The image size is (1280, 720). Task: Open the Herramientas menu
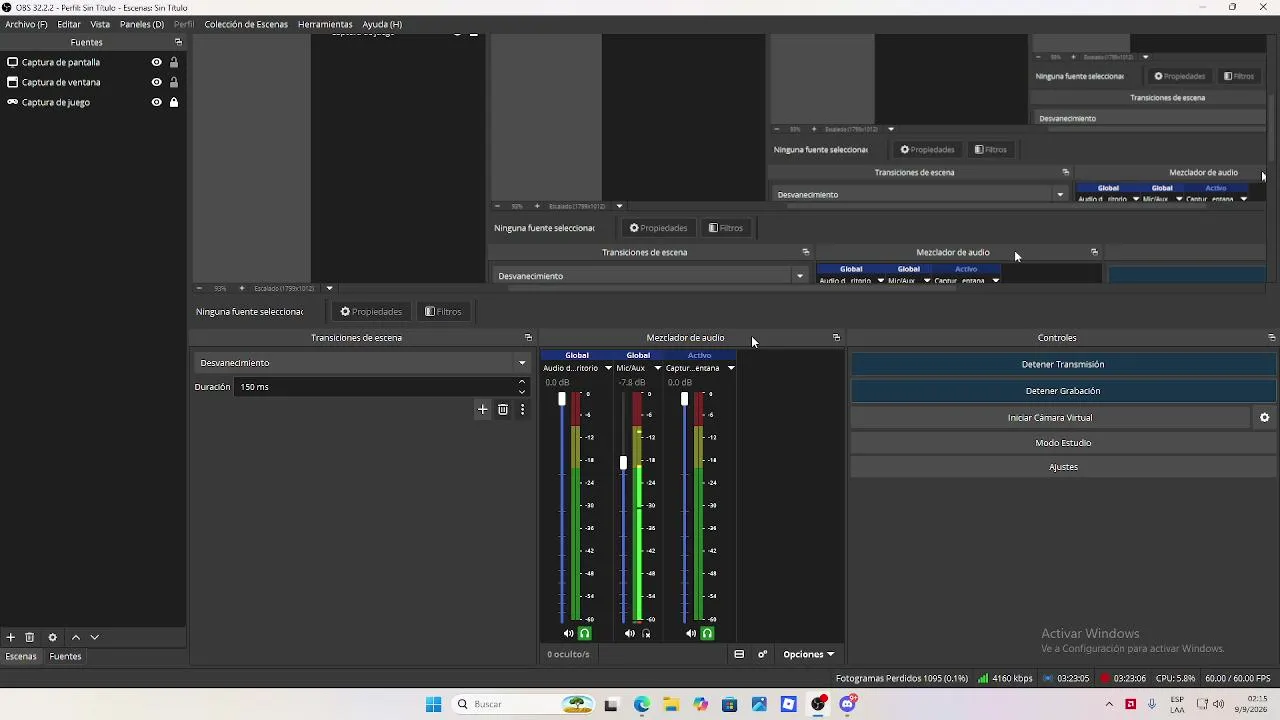[x=325, y=24]
